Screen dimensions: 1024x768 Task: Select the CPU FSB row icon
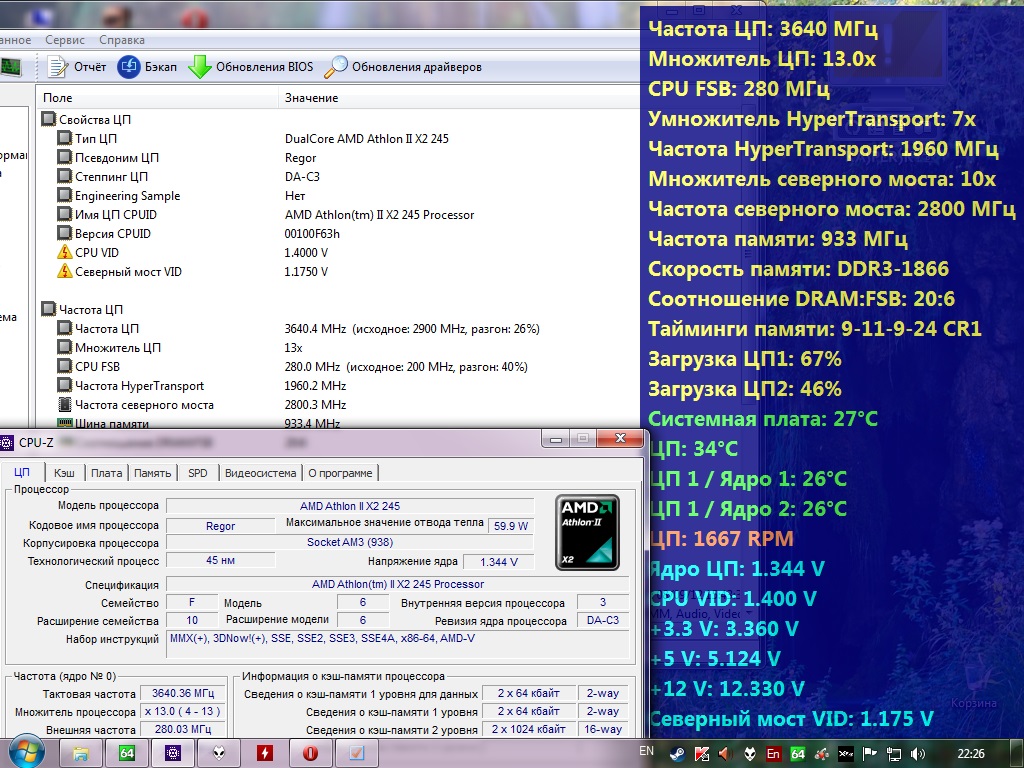click(64, 366)
